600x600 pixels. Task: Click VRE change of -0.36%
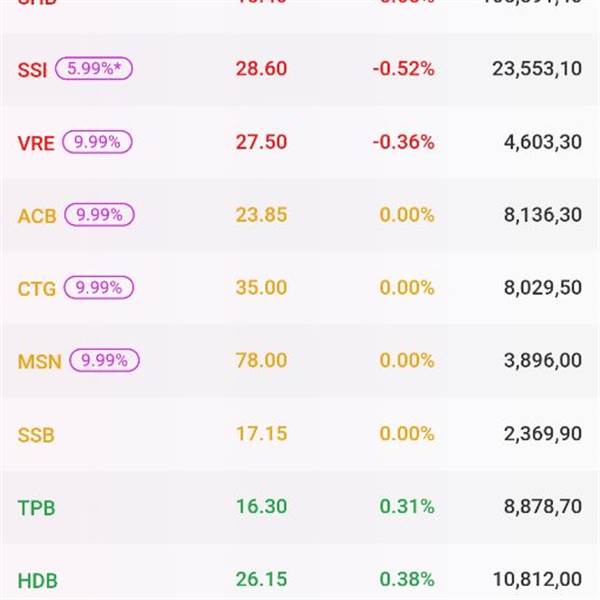(403, 142)
